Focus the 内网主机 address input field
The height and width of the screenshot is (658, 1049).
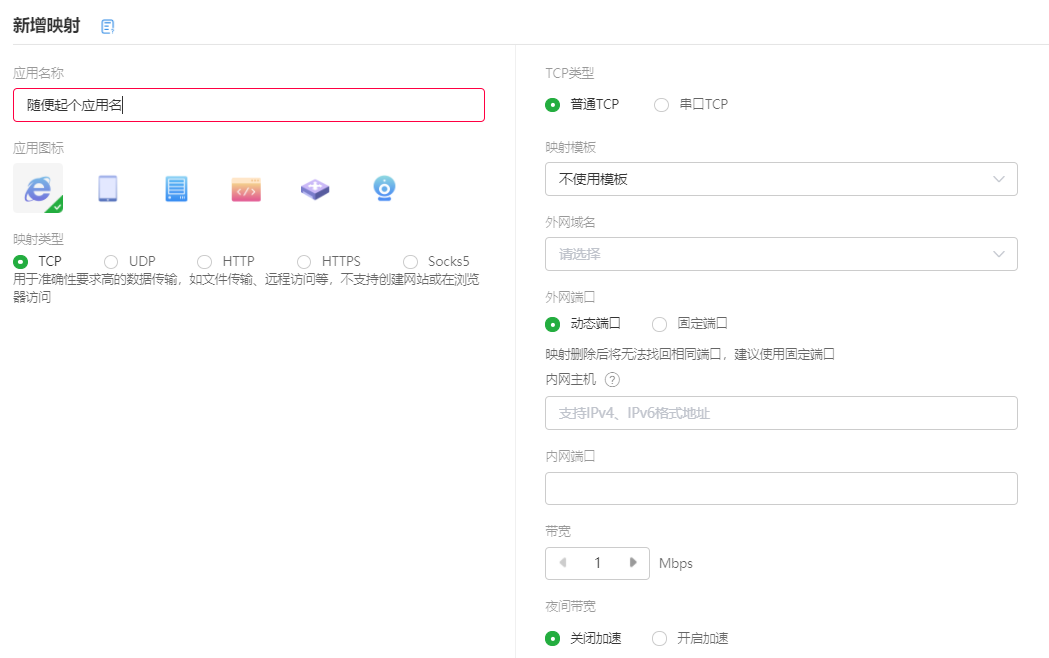[x=781, y=413]
